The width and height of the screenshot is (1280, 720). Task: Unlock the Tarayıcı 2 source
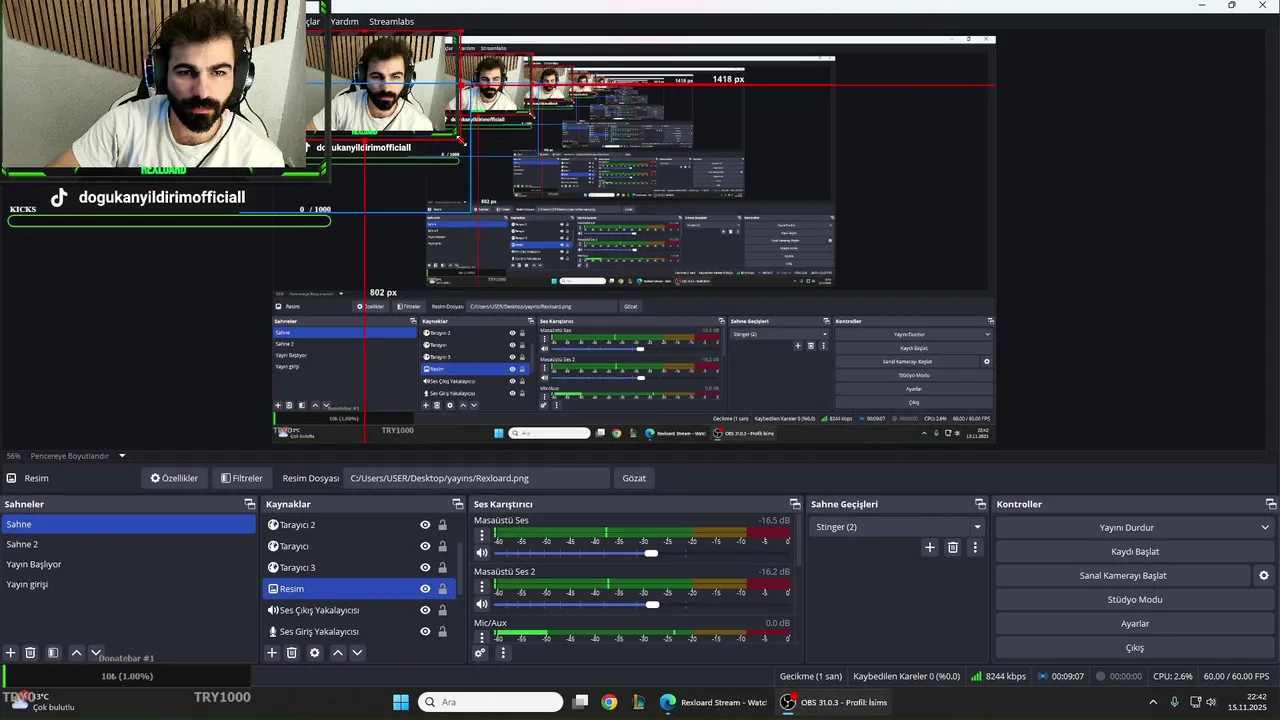tap(442, 525)
